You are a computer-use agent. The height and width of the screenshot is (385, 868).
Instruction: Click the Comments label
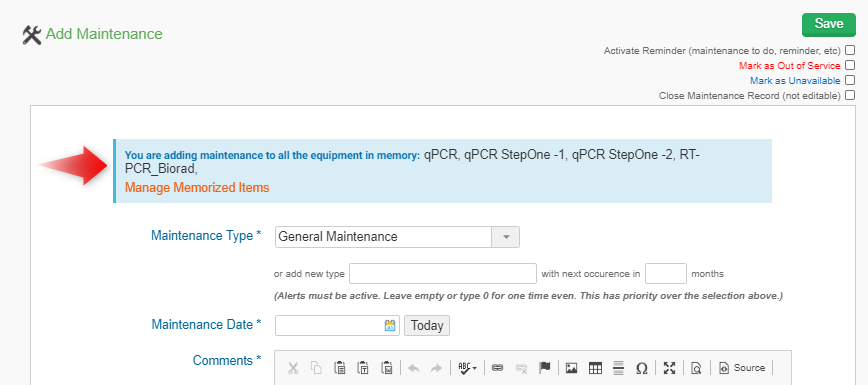[227, 360]
